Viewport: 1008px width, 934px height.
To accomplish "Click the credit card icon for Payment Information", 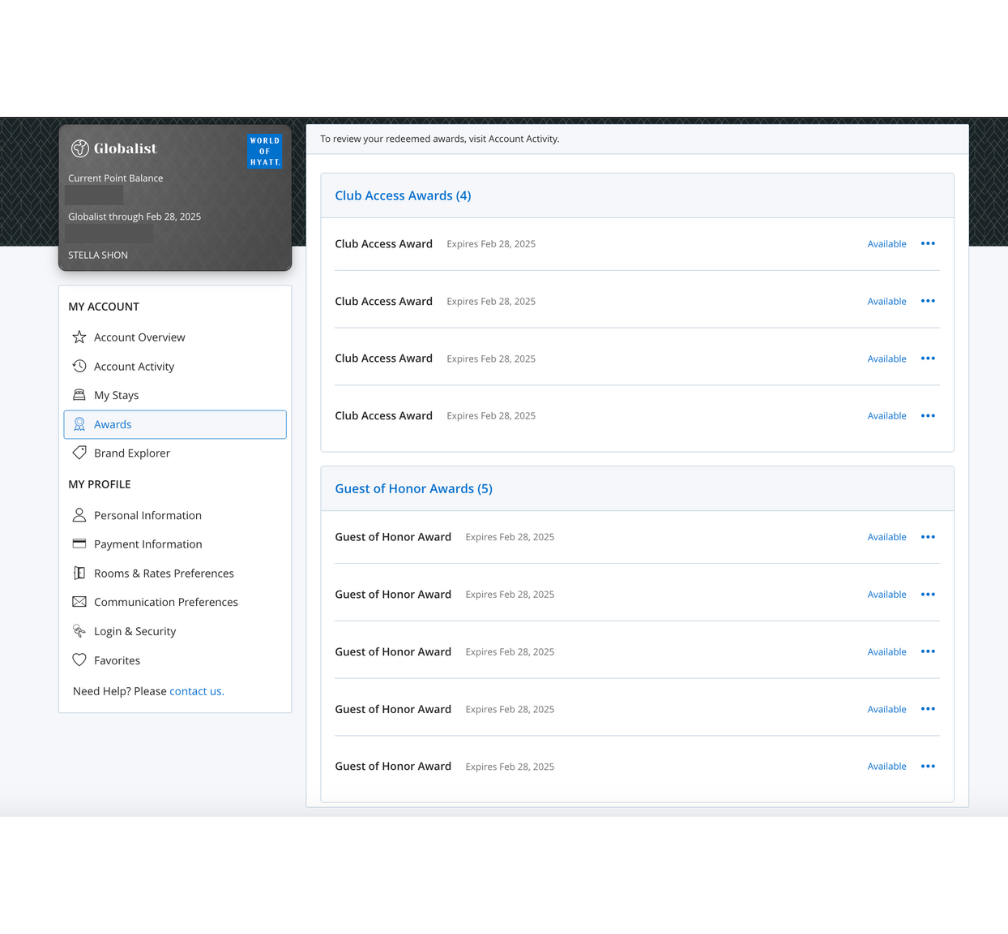I will (x=79, y=544).
